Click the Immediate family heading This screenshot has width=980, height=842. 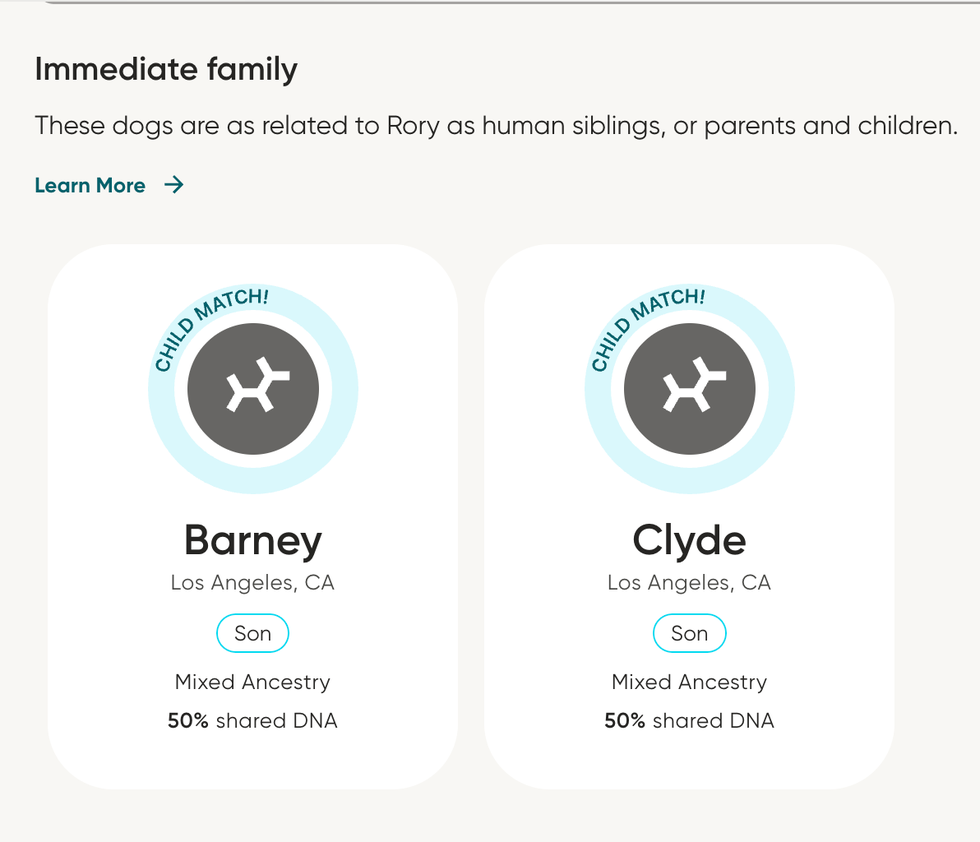click(165, 69)
